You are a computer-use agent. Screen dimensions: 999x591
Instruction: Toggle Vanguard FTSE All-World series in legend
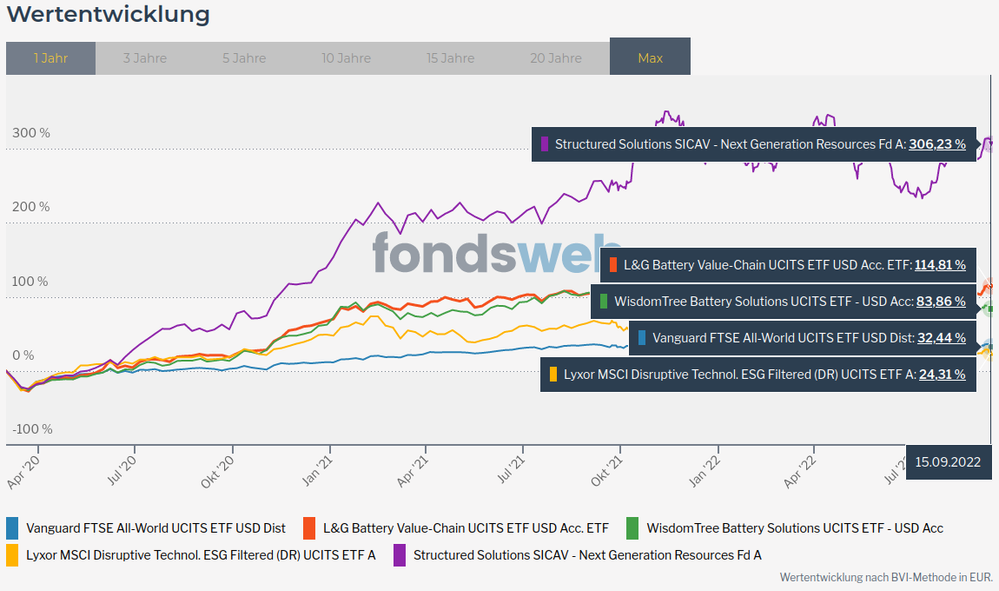[156, 528]
